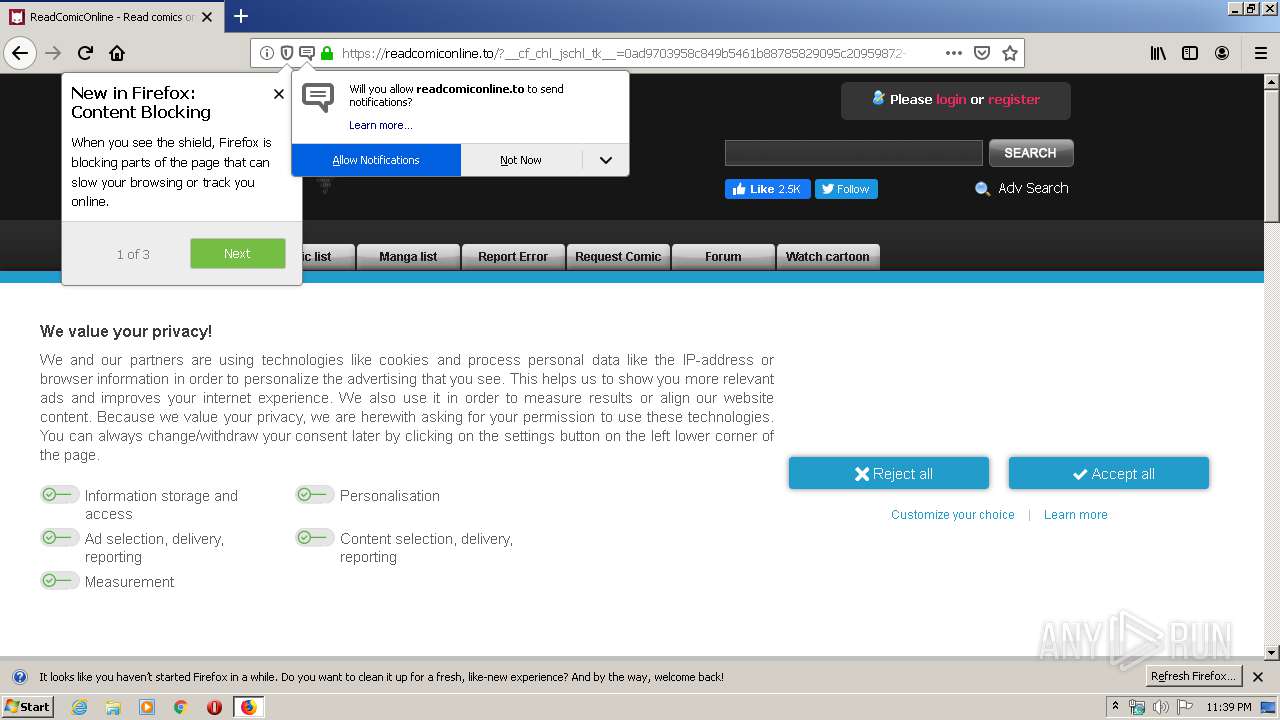This screenshot has height=720, width=1280.
Task: Open the Request Comic tab
Action: (618, 257)
